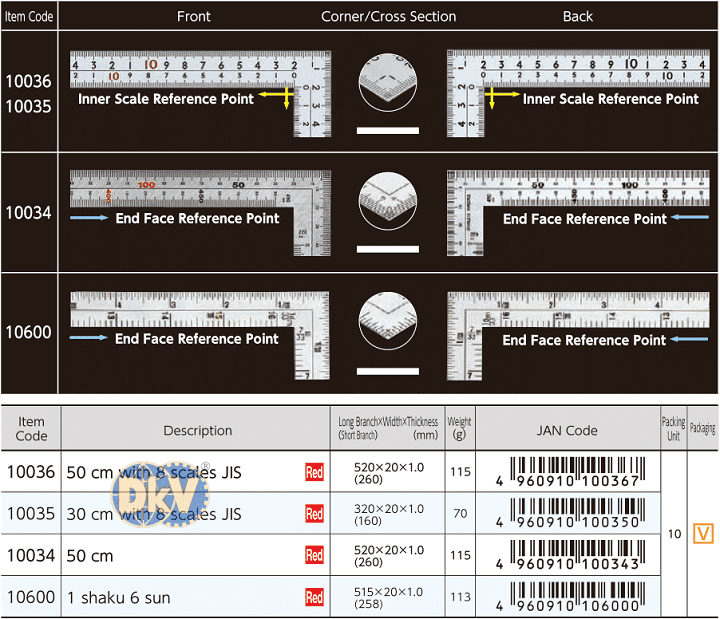Click the Red badge in the 10036 row
720x619 pixels.
(314, 472)
